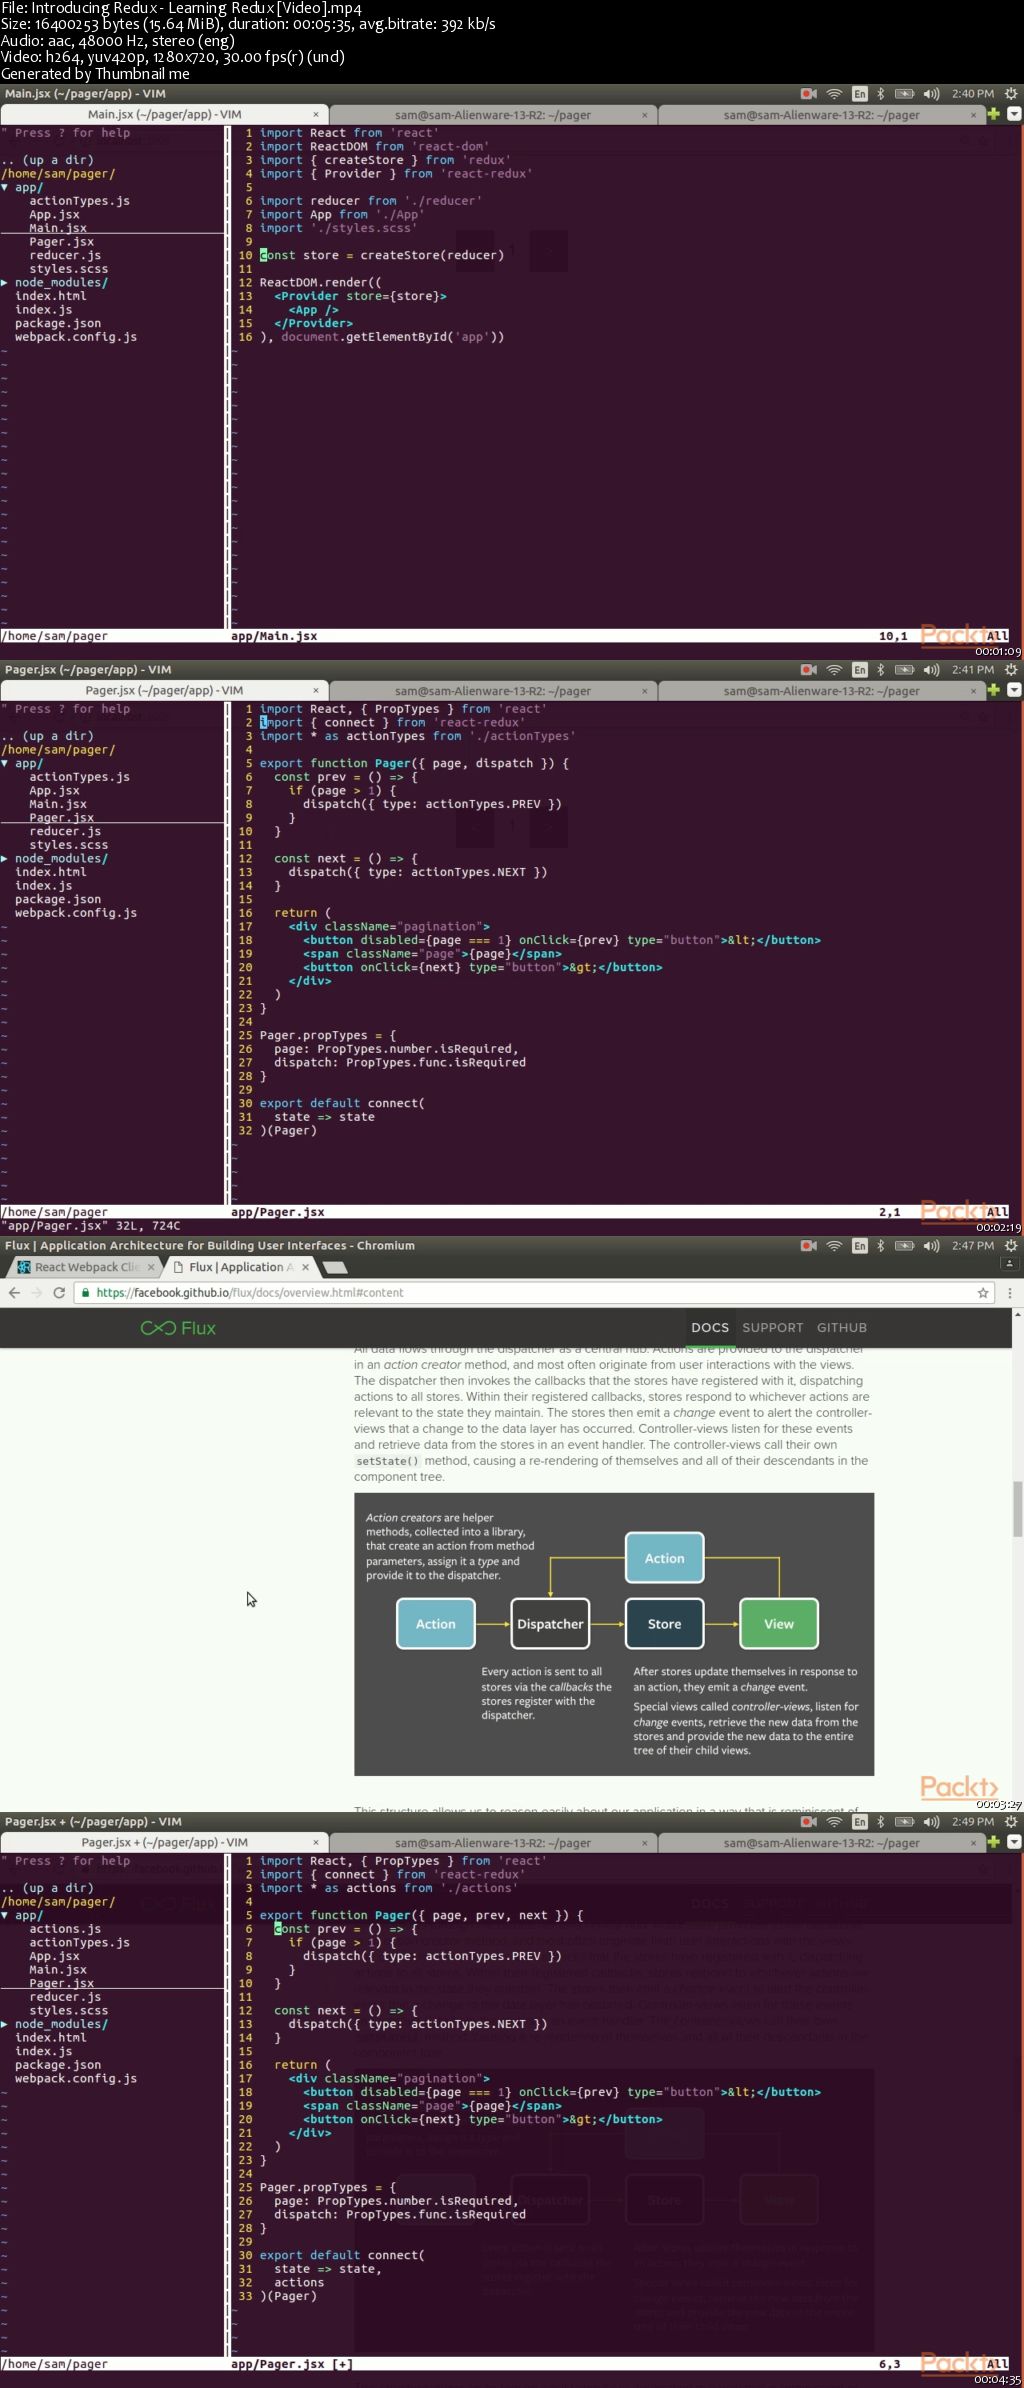Add a terminal tab in Main.jsx window
1024x2388 pixels.
(993, 114)
